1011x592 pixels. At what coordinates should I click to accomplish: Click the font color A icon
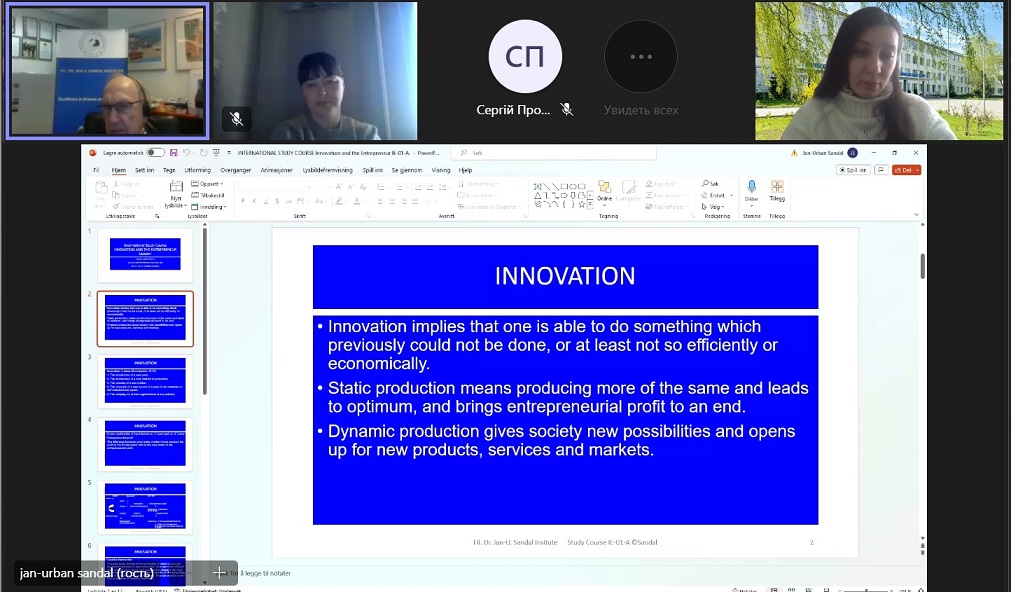pyautogui.click(x=357, y=201)
